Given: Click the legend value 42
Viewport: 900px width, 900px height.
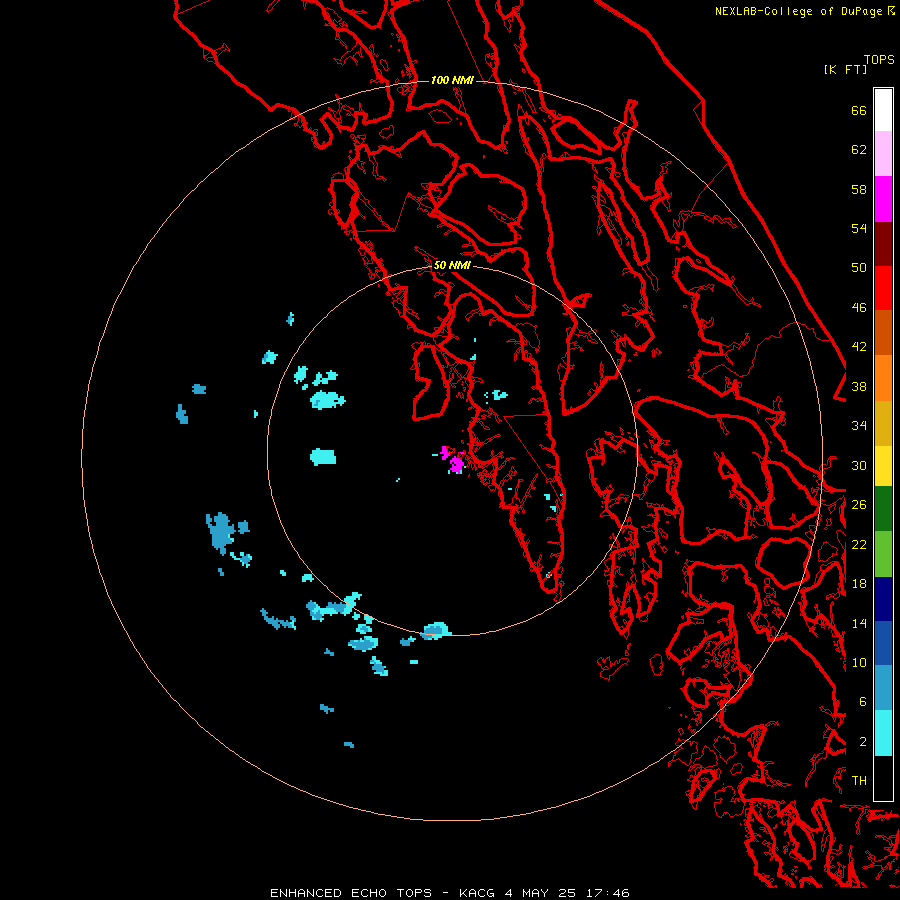Looking at the screenshot, I should pyautogui.click(x=859, y=347).
